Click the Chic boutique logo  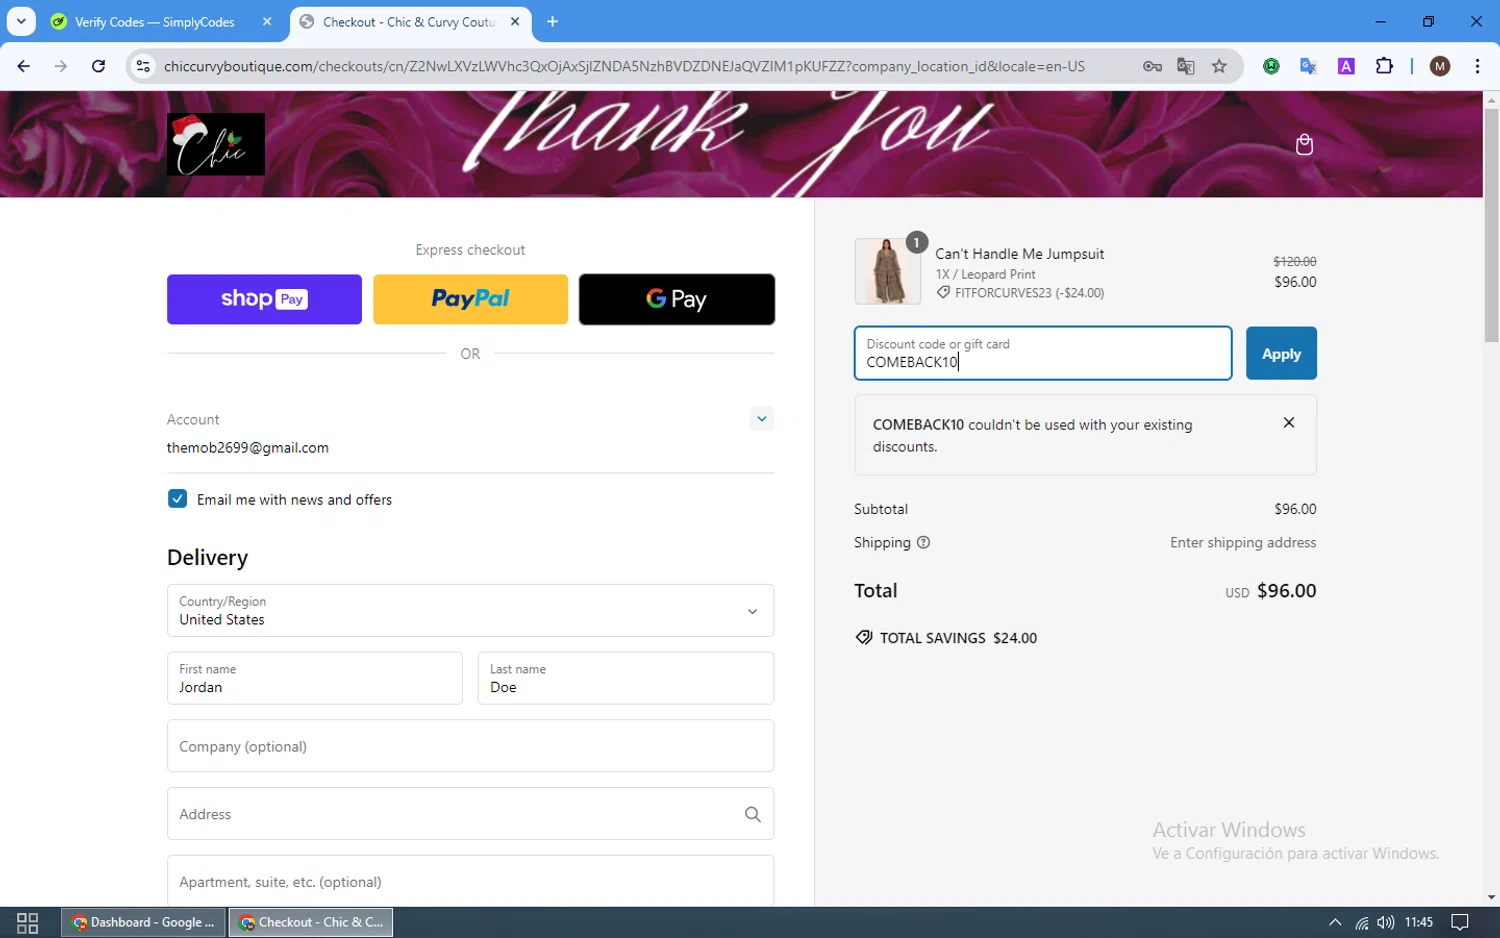216,144
